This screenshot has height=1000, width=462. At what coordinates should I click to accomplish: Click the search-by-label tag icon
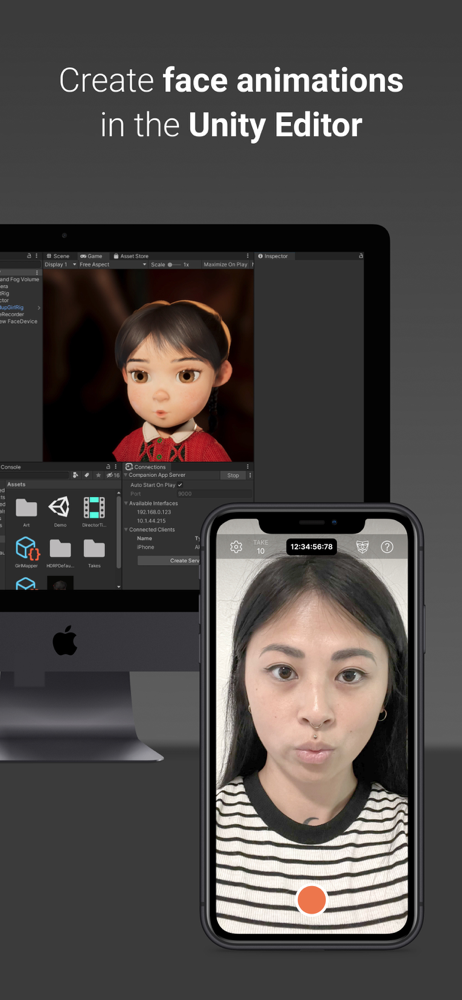[87, 475]
